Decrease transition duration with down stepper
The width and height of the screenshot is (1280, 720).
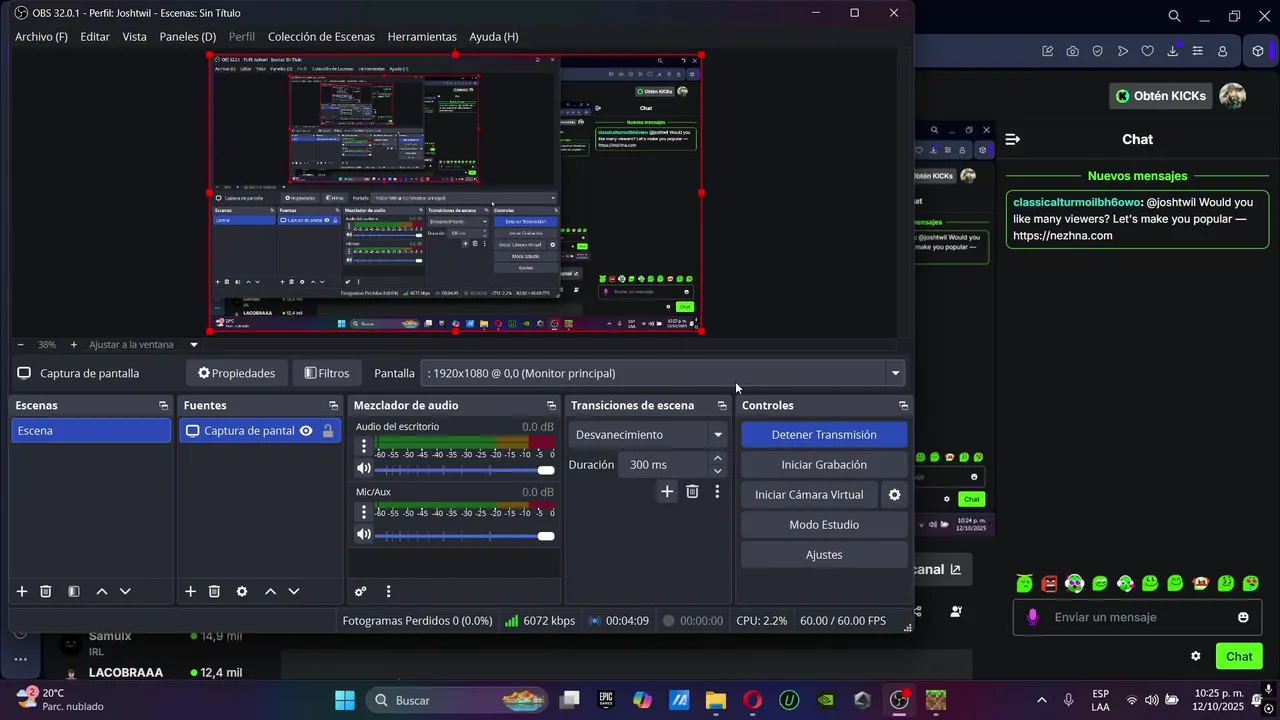(x=717, y=471)
